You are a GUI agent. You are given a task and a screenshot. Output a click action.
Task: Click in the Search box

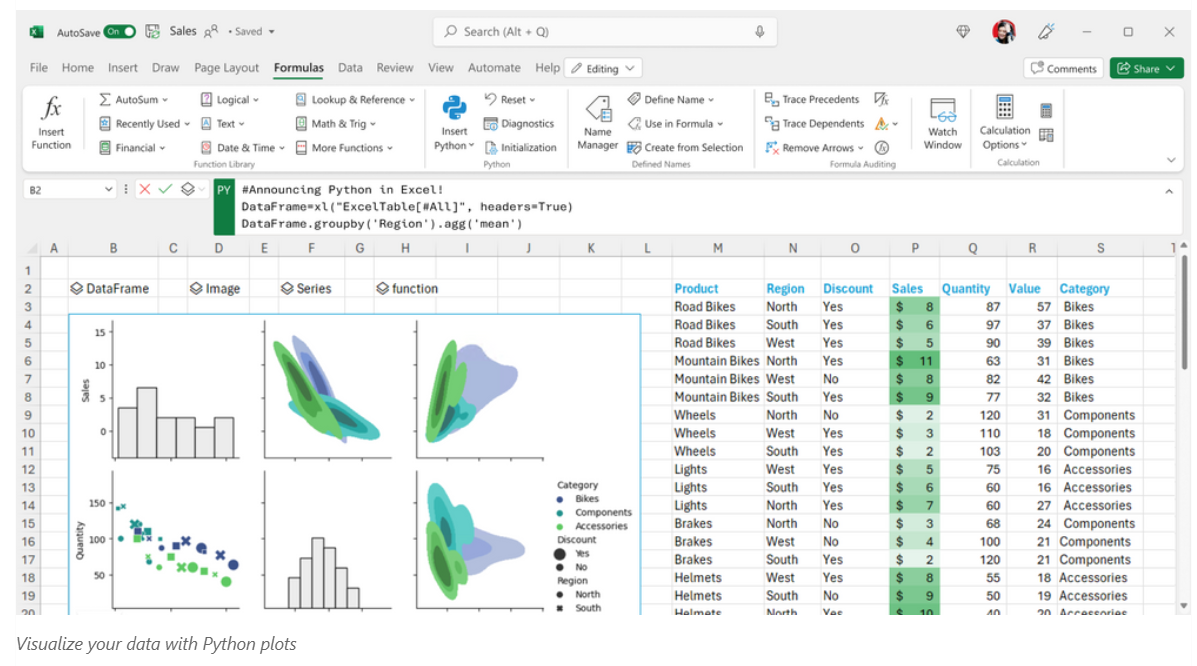pyautogui.click(x=605, y=31)
